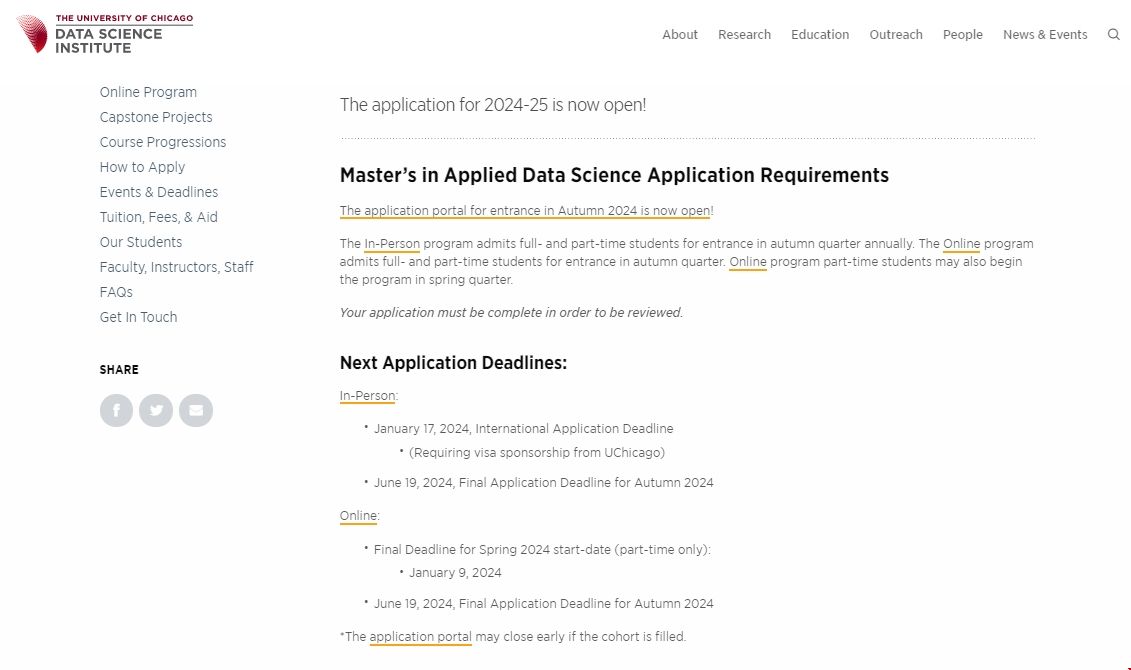Viewport: 1131px width, 670px height.
Task: Visit Faculty, Instructors, Staff page
Action: point(176,267)
